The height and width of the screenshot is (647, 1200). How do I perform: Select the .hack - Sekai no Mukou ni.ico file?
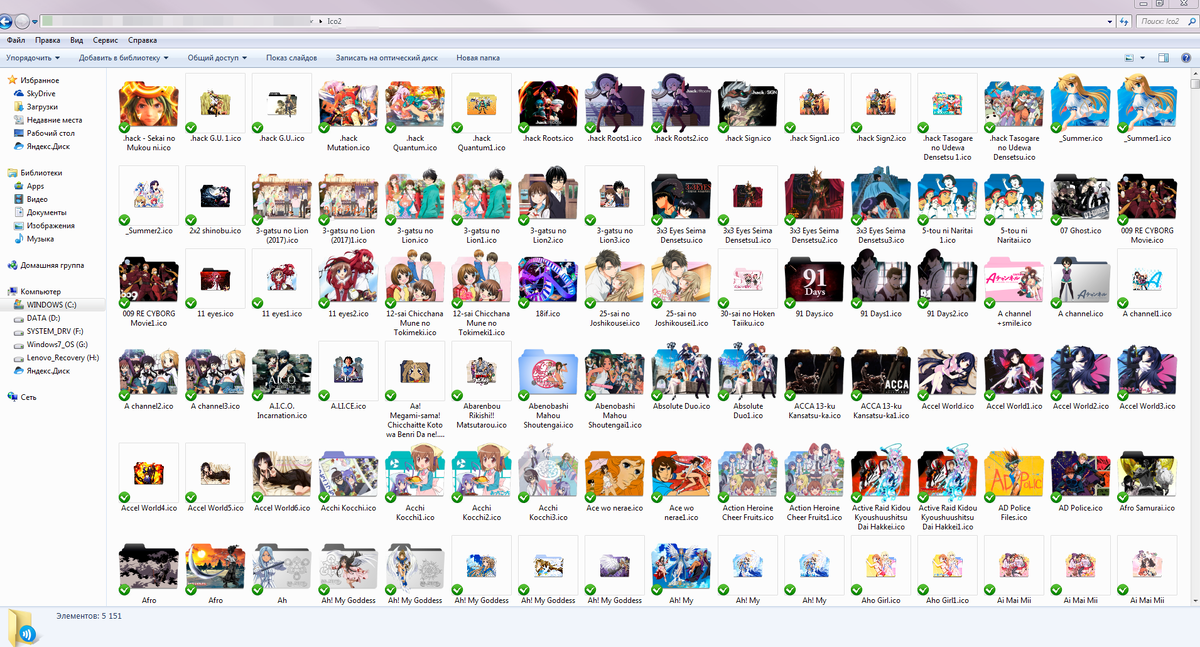click(148, 117)
